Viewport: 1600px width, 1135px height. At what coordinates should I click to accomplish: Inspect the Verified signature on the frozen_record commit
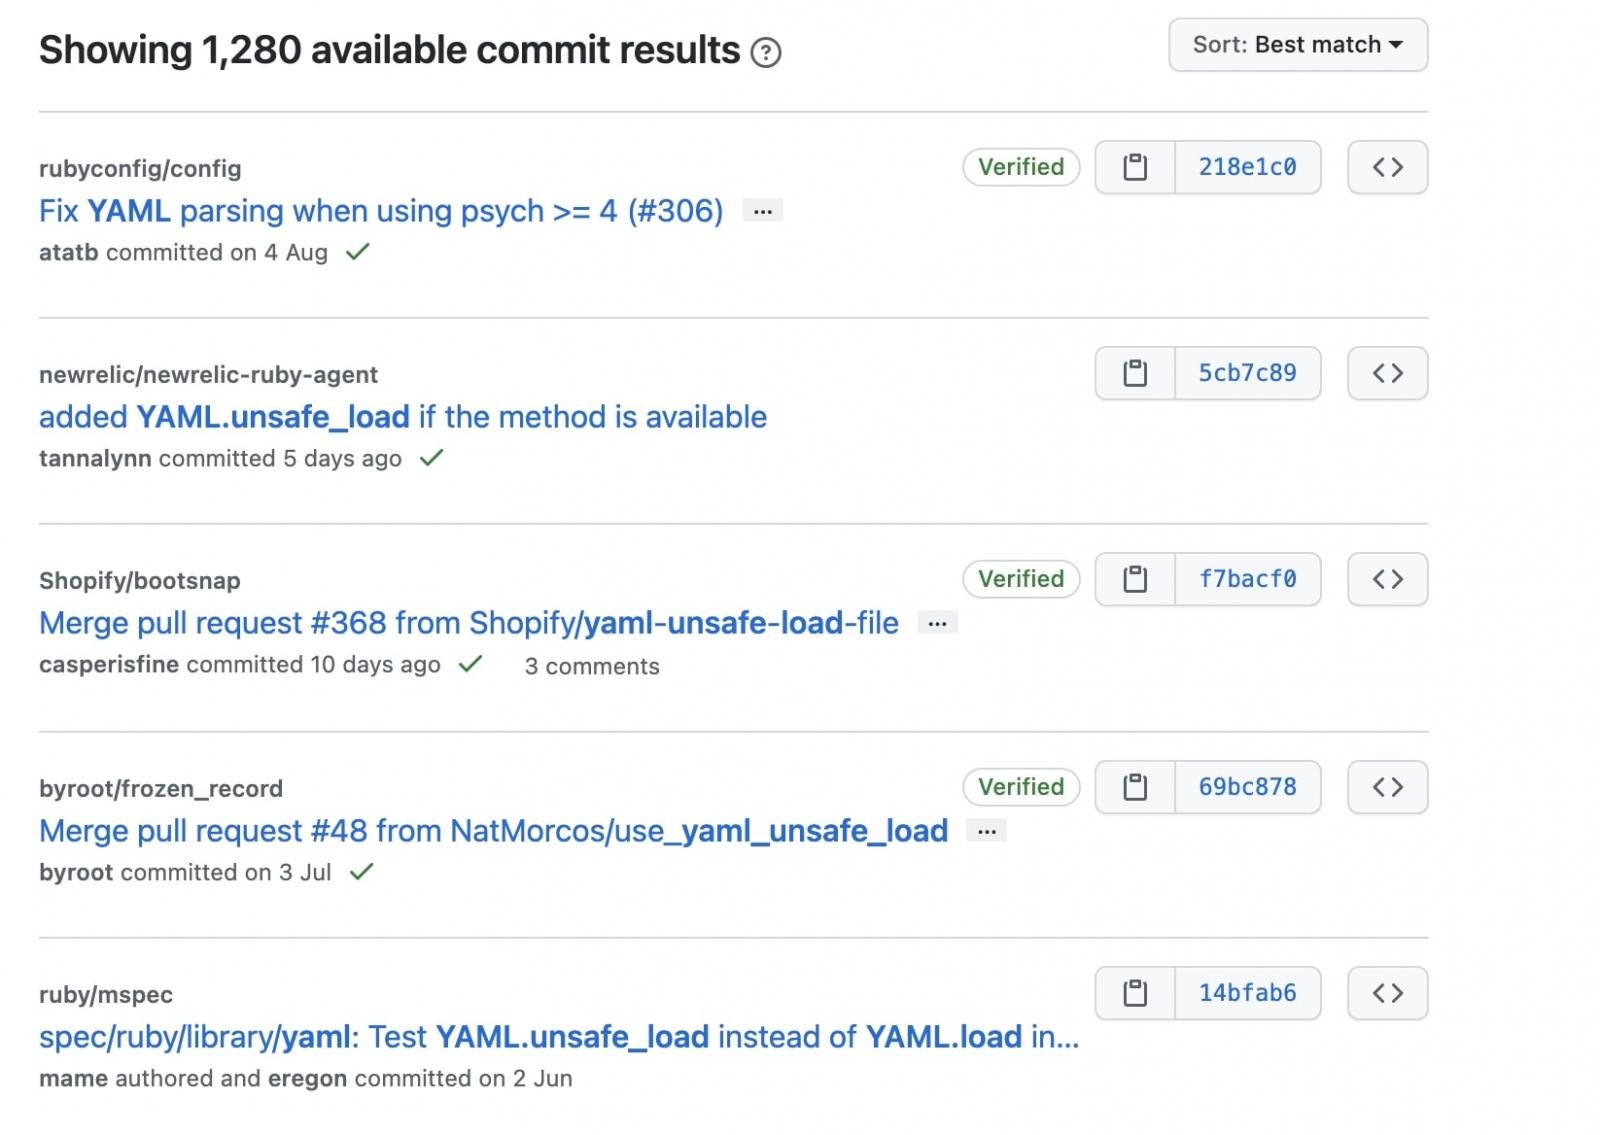click(1020, 787)
